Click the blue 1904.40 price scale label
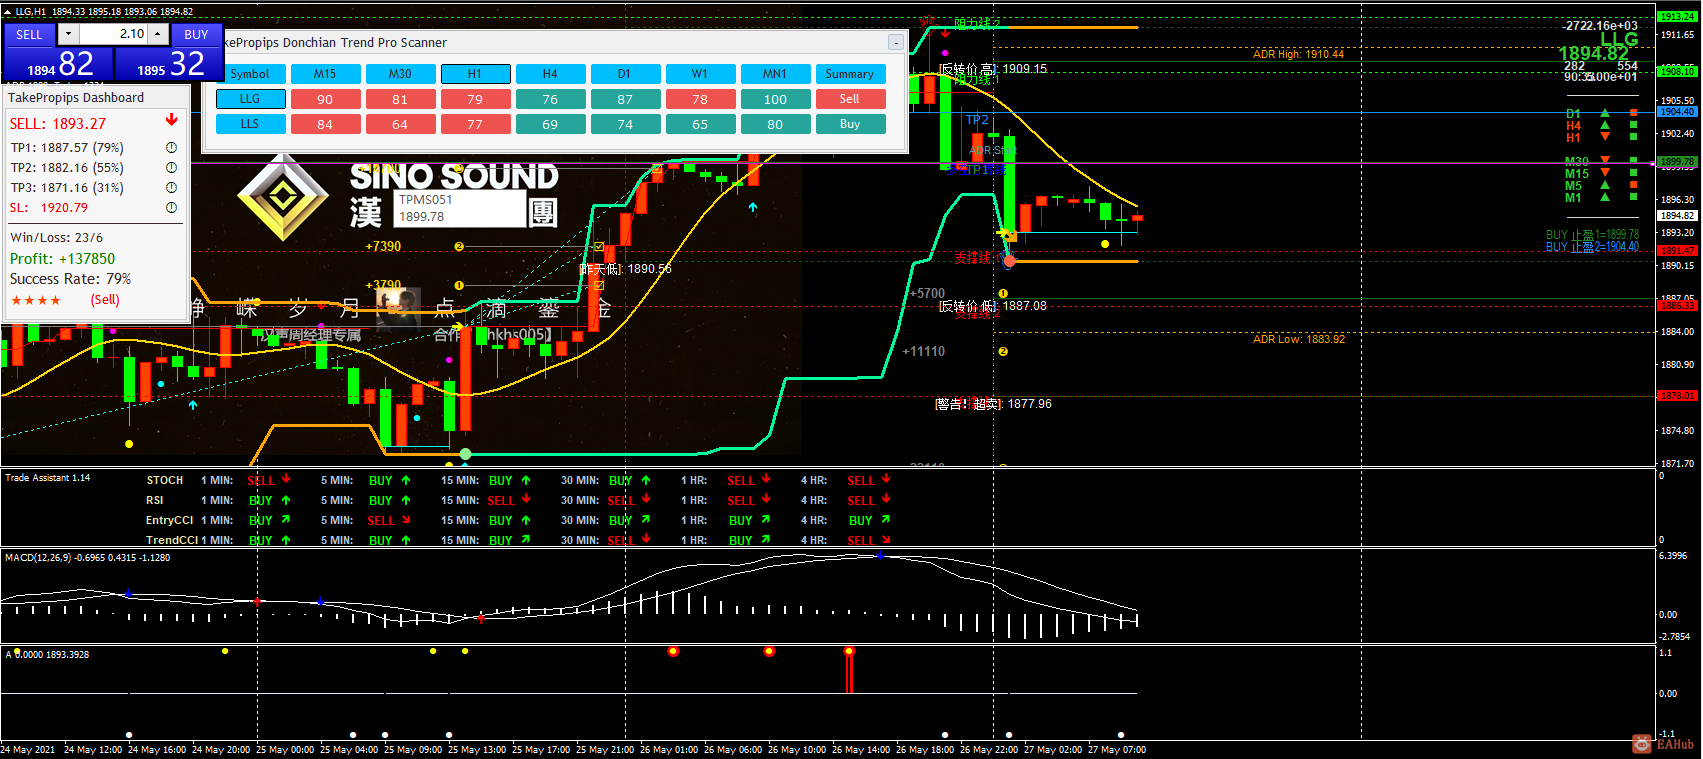Viewport: 1703px width, 759px height. pos(1677,112)
